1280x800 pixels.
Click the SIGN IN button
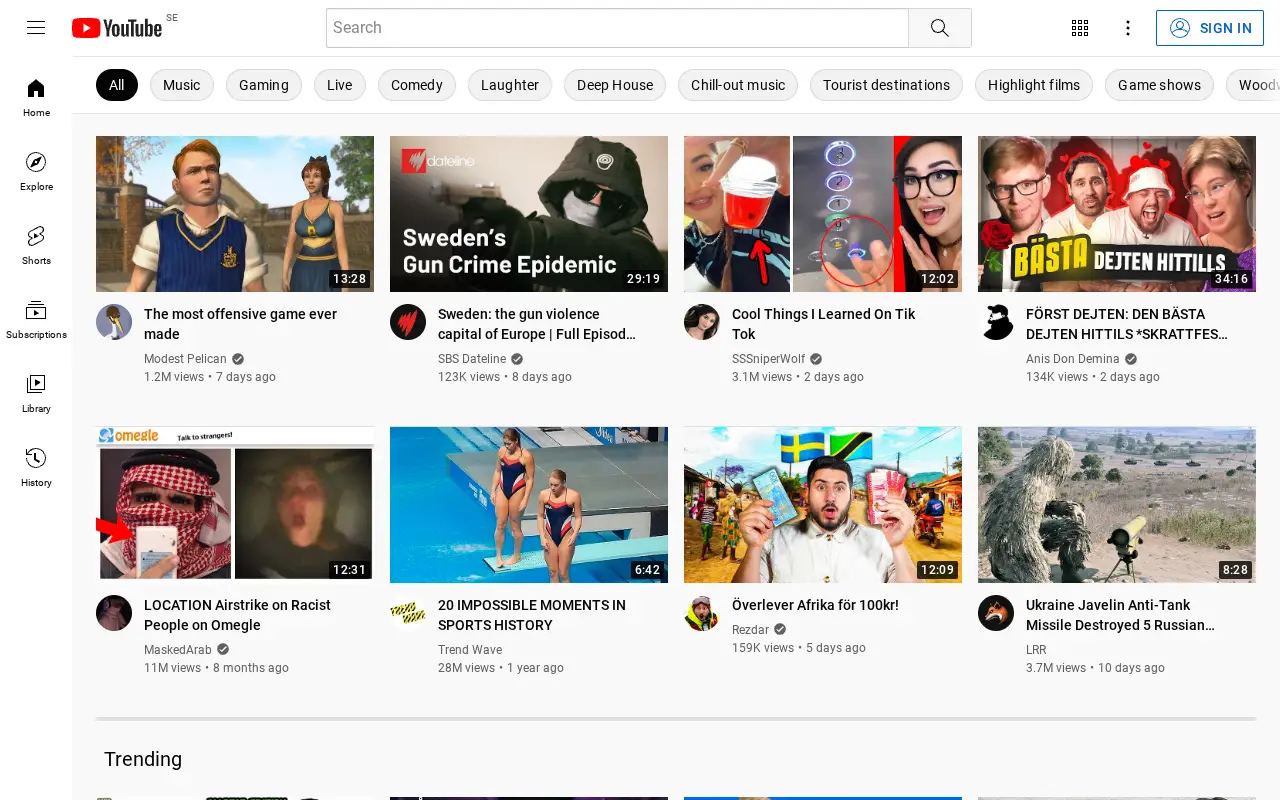point(1210,28)
